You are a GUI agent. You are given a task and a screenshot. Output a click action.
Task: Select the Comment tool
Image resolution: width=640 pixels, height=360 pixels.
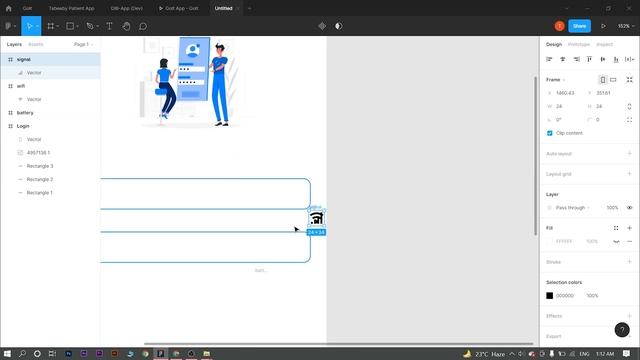[143, 26]
